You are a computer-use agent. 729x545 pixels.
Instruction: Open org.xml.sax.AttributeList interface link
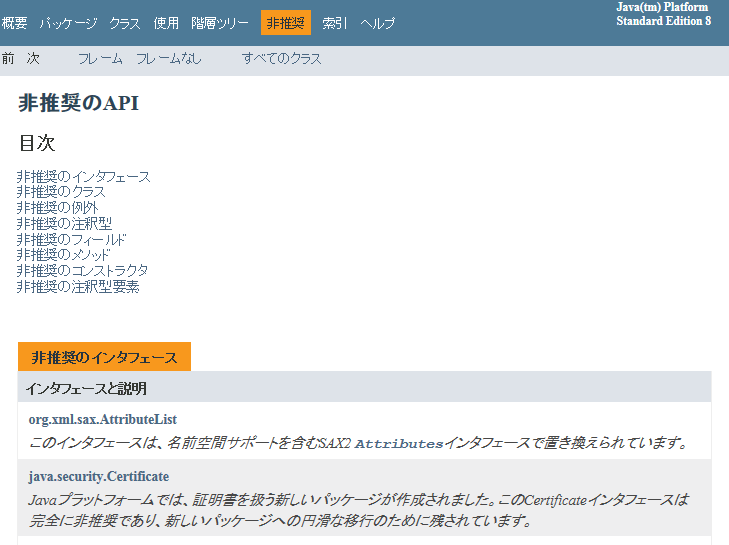[103, 419]
